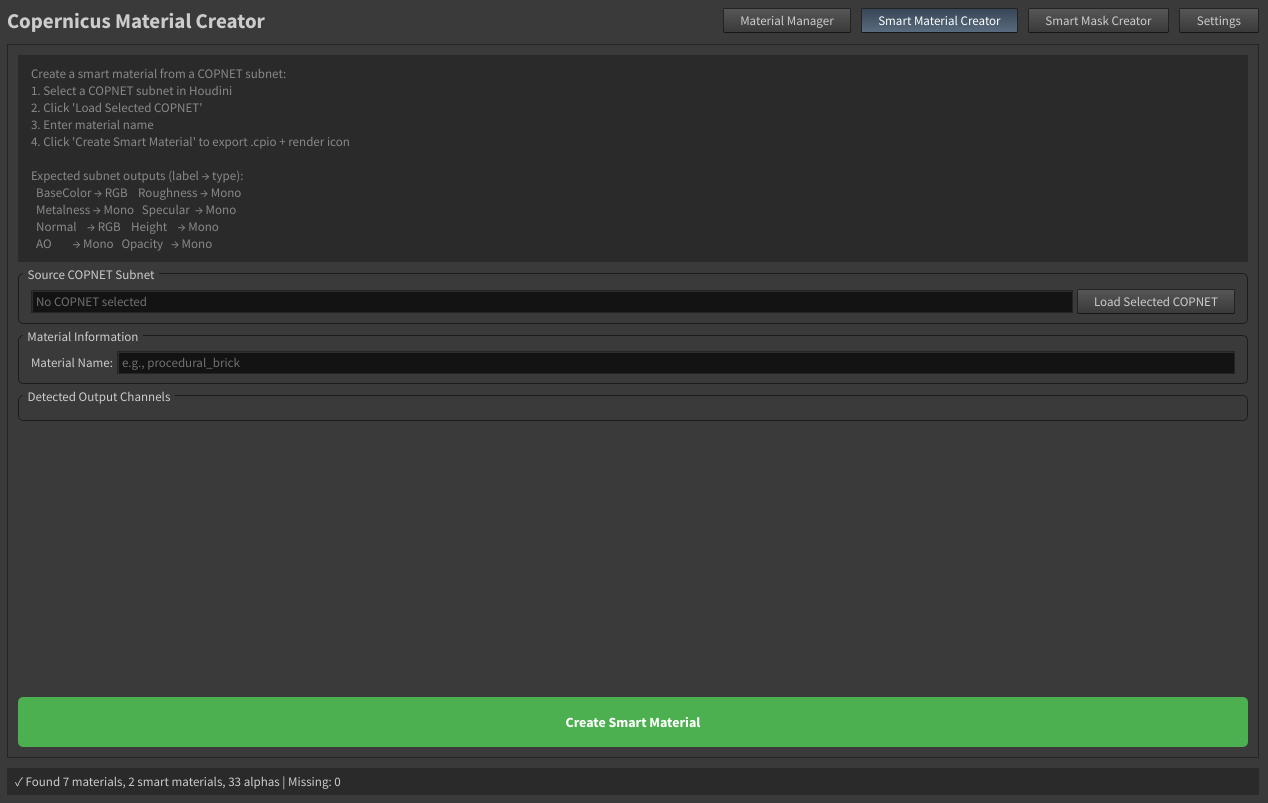Open the Settings tab
Screen dimensions: 1268x803
coord(1217,21)
